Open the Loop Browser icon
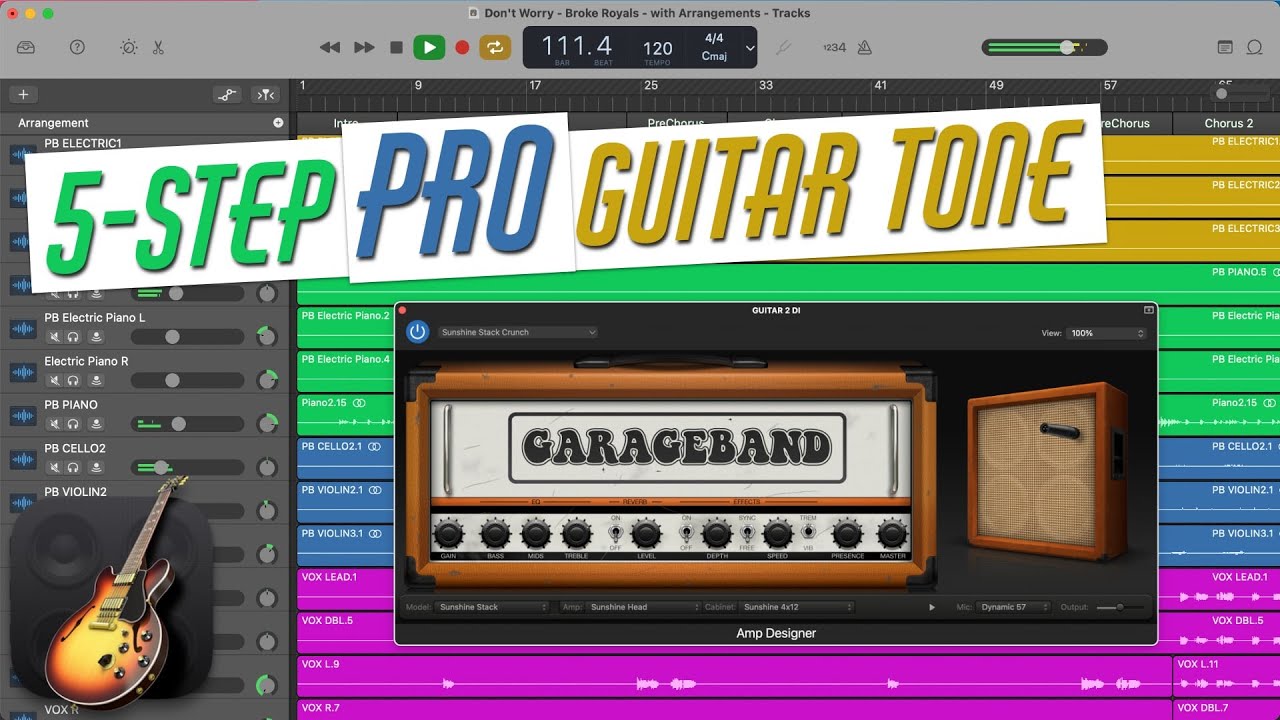Image resolution: width=1280 pixels, height=720 pixels. click(1254, 47)
